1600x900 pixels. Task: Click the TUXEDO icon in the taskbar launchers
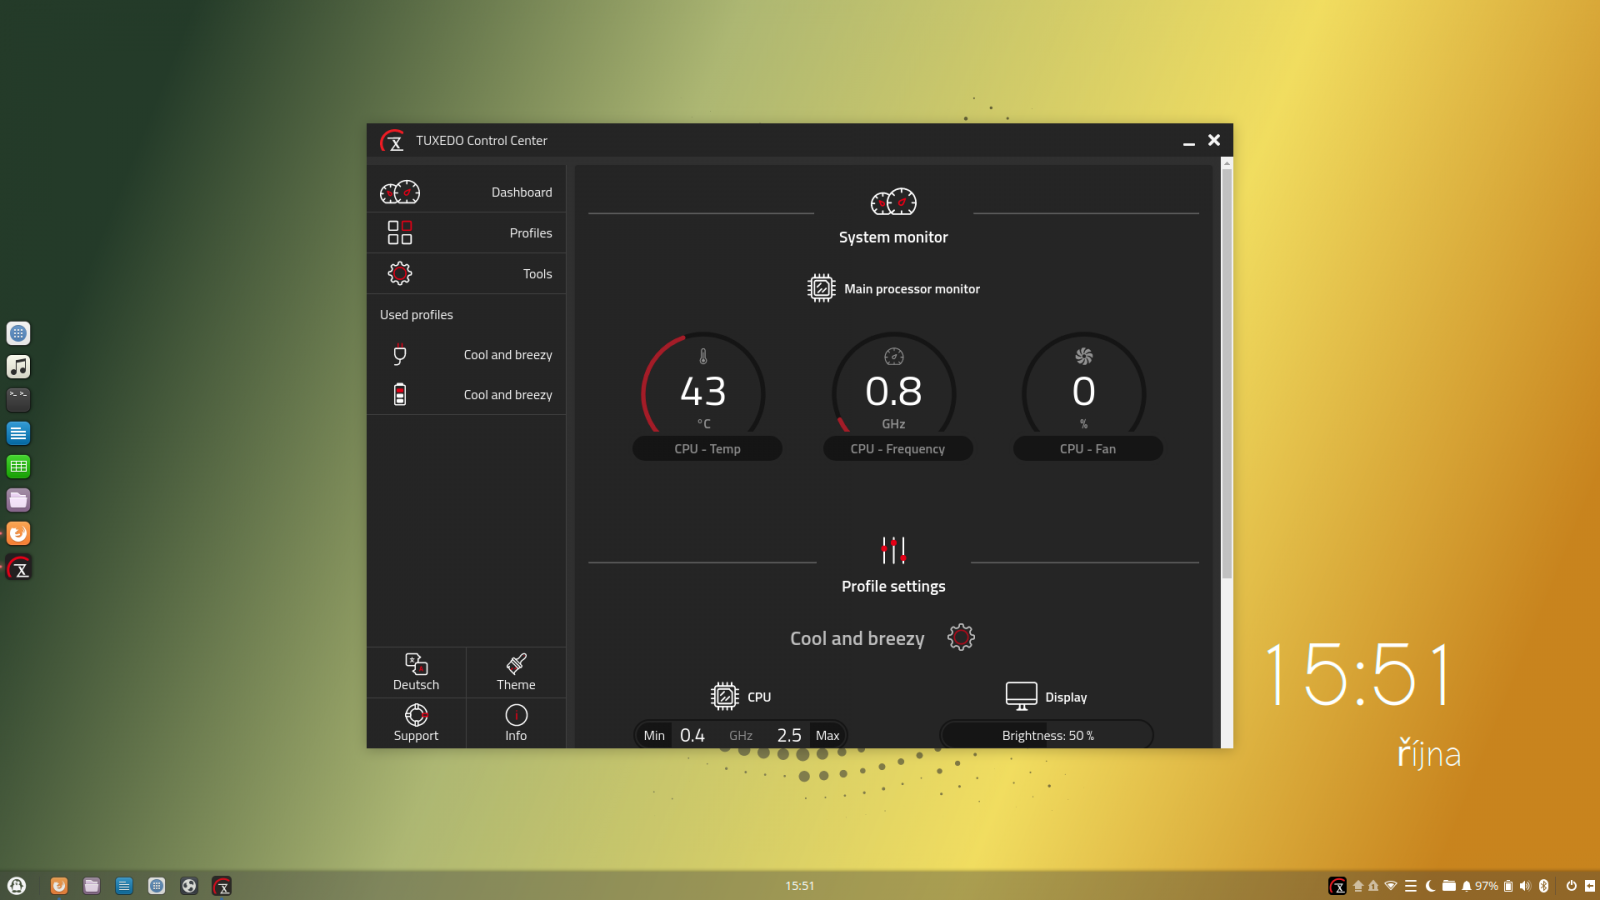tap(222, 885)
